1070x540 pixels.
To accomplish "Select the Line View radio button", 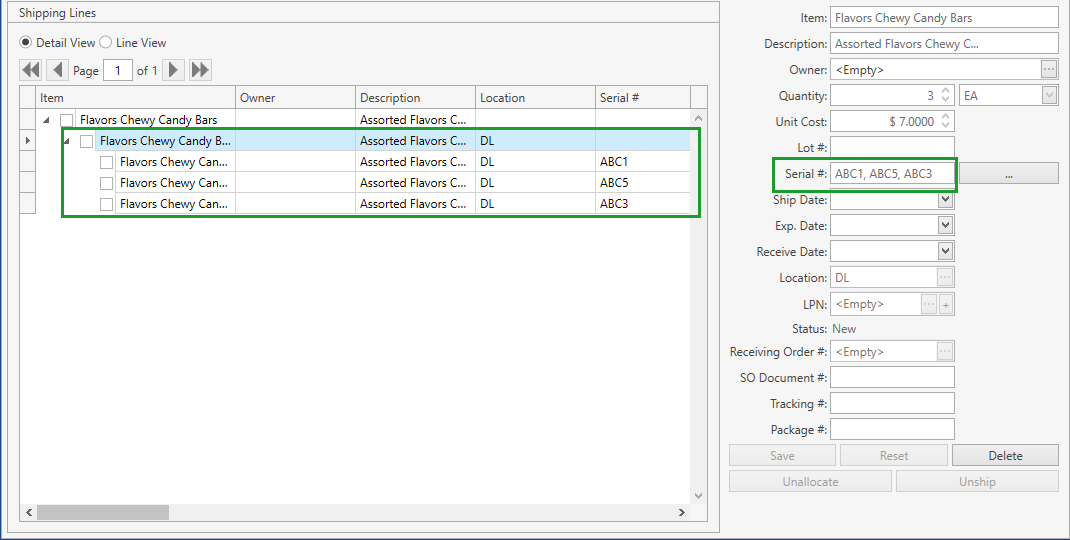I will pyautogui.click(x=106, y=43).
